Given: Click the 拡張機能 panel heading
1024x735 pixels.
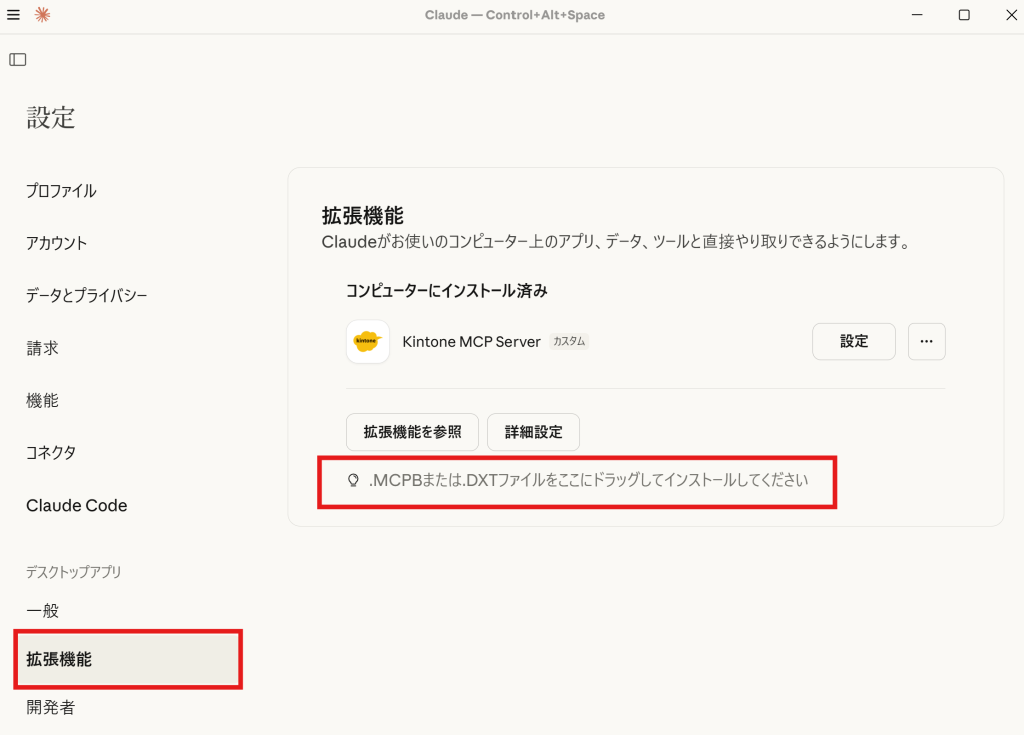Looking at the screenshot, I should [362, 216].
